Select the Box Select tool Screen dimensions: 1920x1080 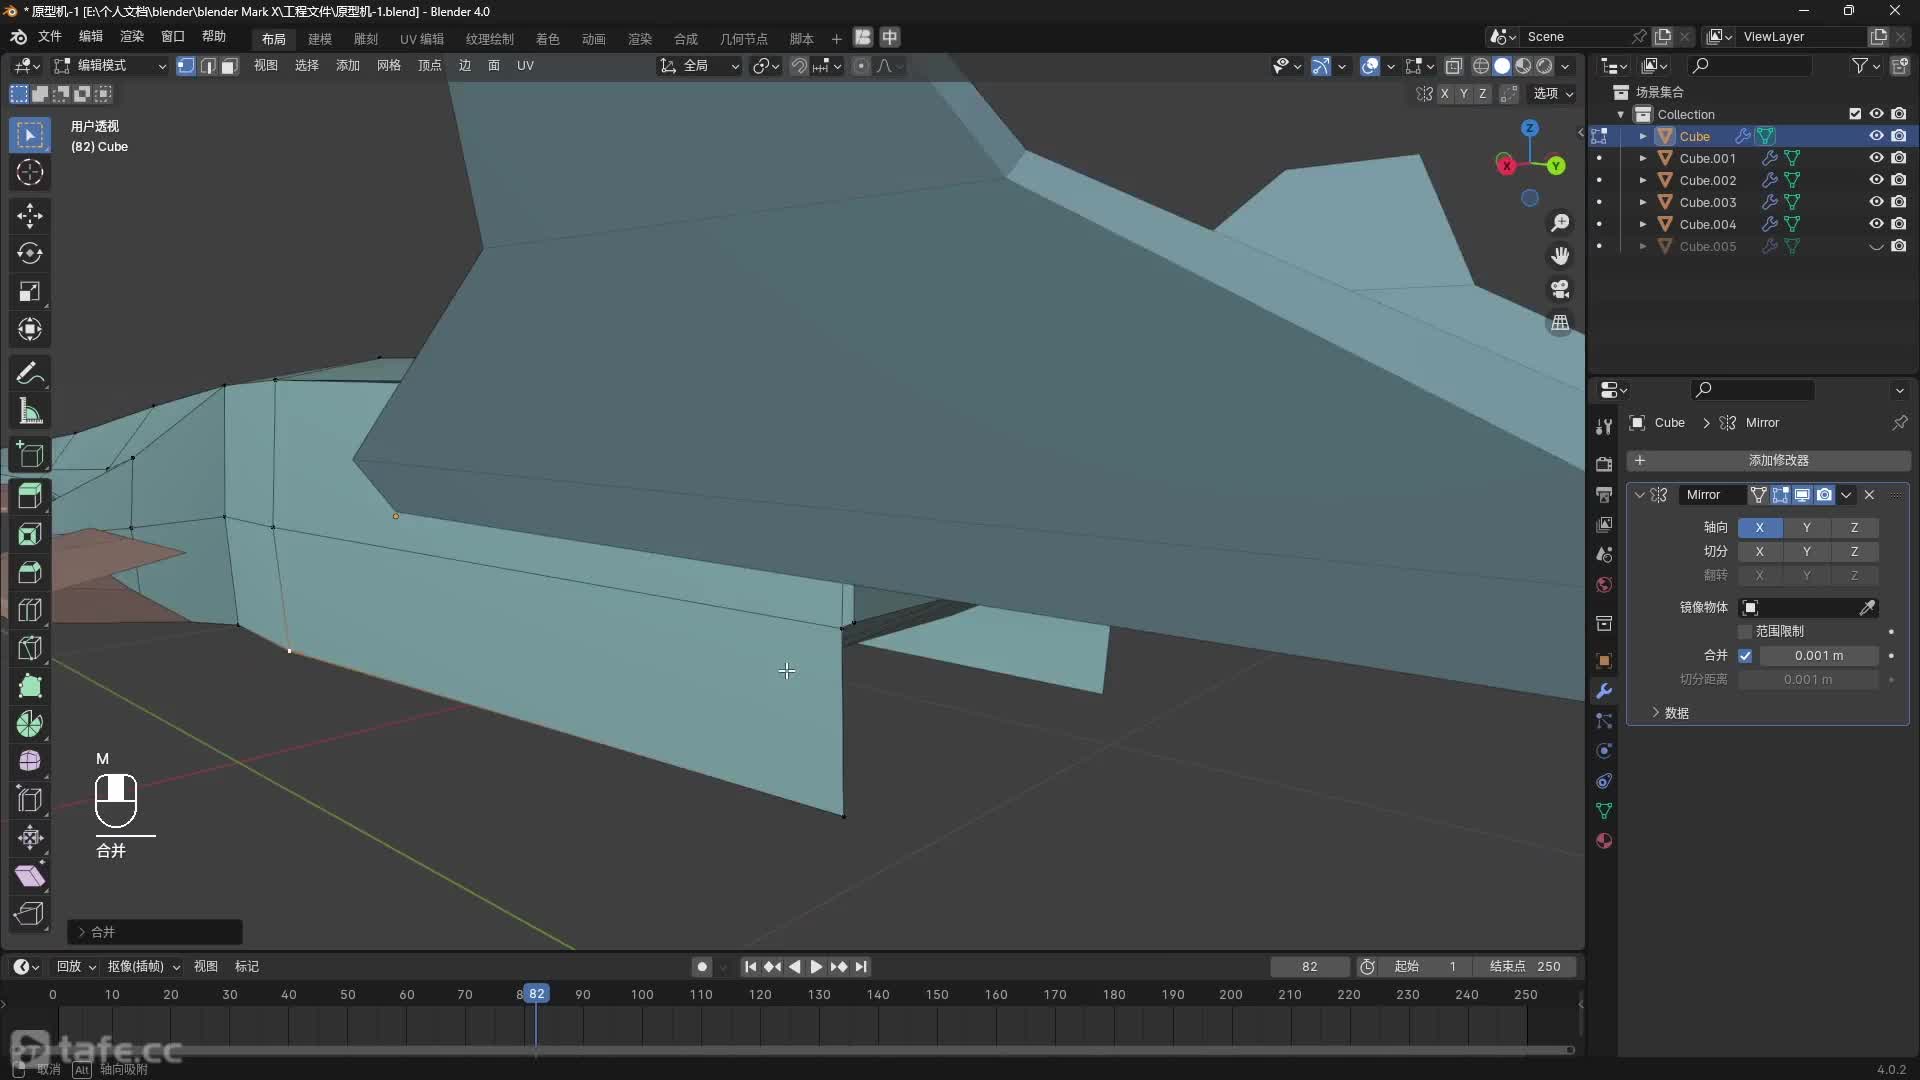coord(29,135)
